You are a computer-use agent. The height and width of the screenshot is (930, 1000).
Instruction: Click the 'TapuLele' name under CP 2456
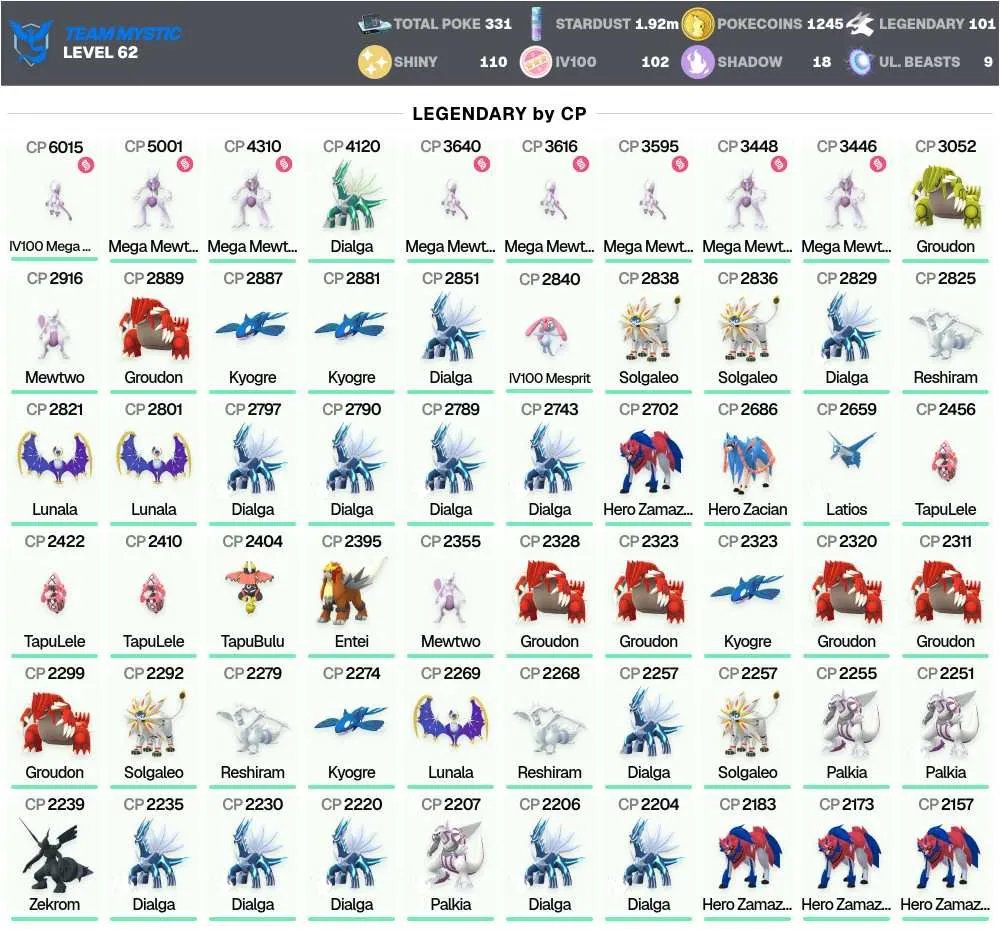coord(945,509)
